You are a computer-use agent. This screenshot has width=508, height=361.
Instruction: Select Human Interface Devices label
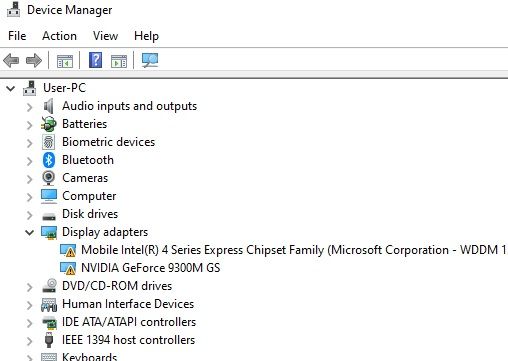pos(128,304)
